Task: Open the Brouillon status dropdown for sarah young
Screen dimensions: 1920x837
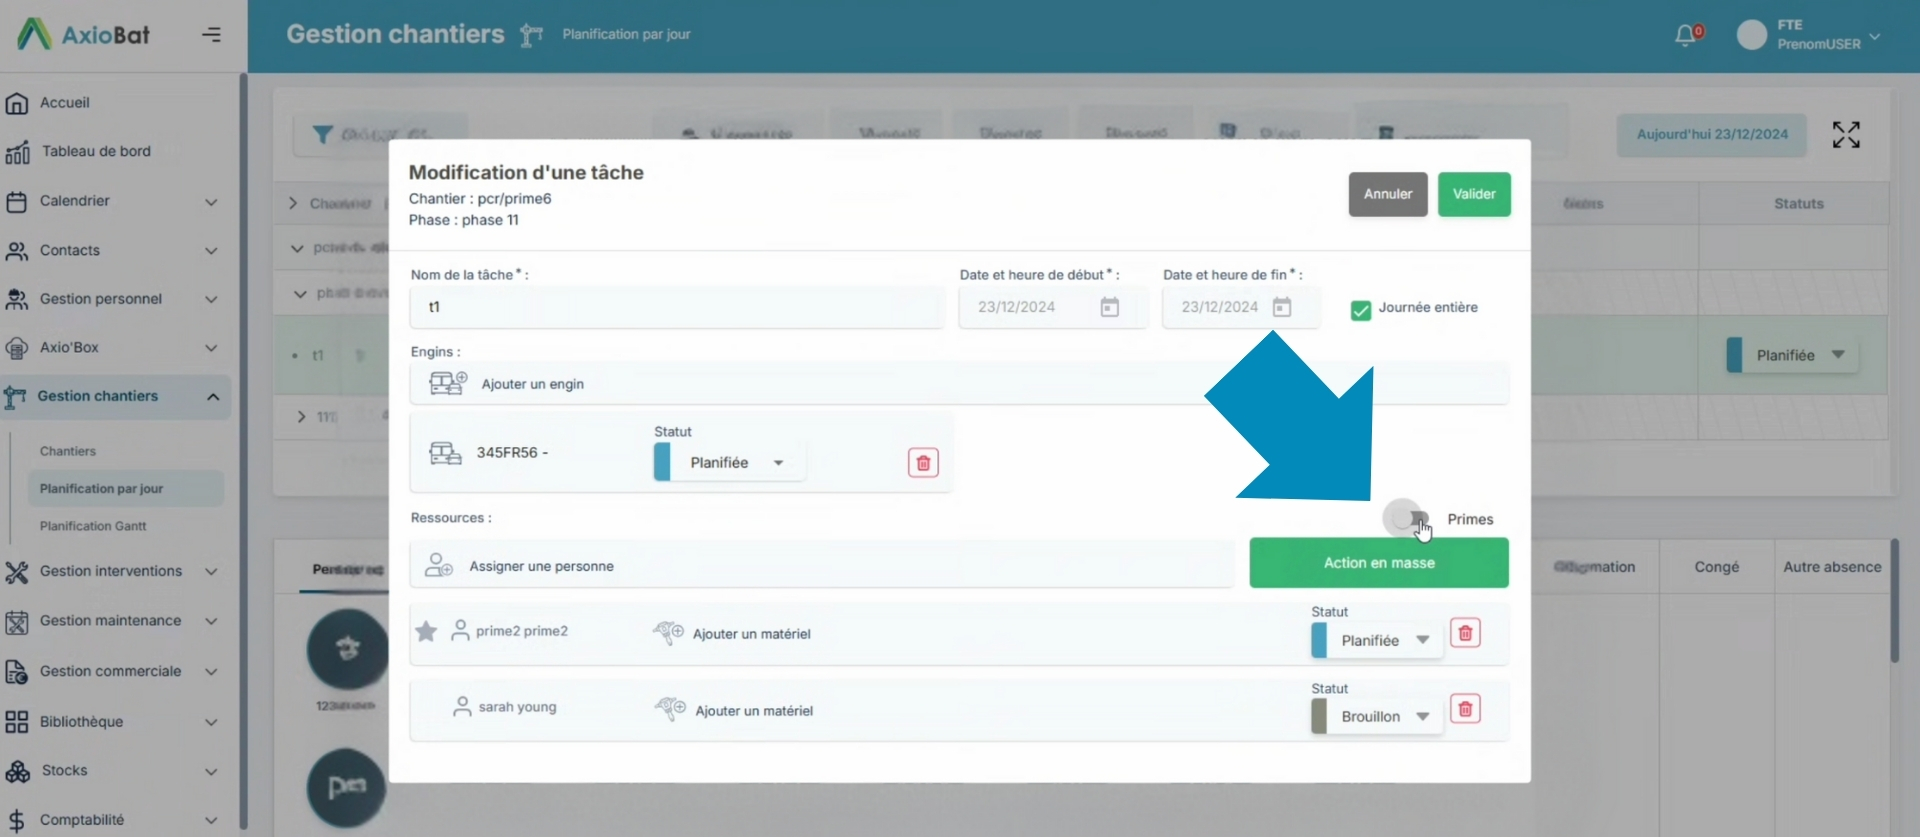Action: pos(1380,717)
